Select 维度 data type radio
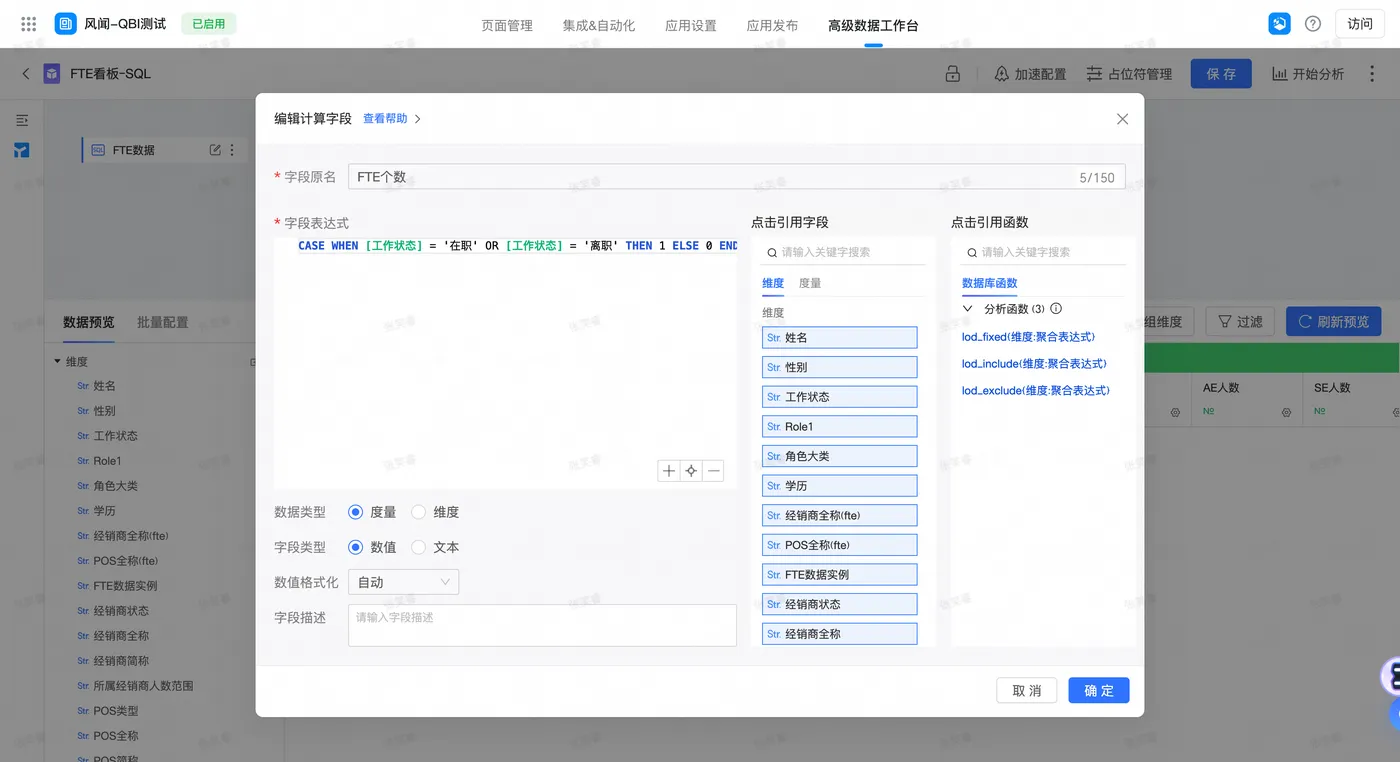 click(x=418, y=512)
